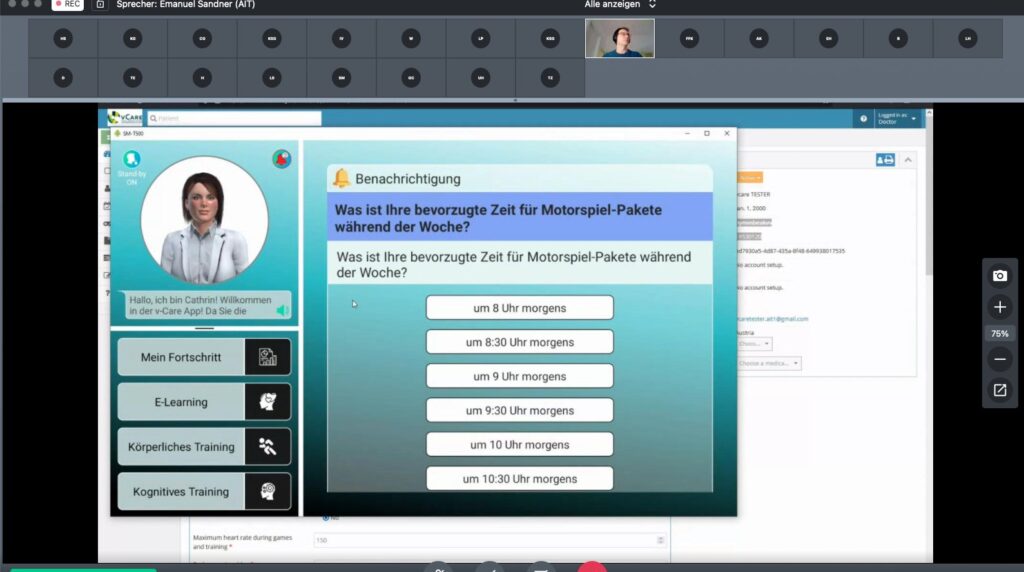Open the orange Action dropdown

750,178
